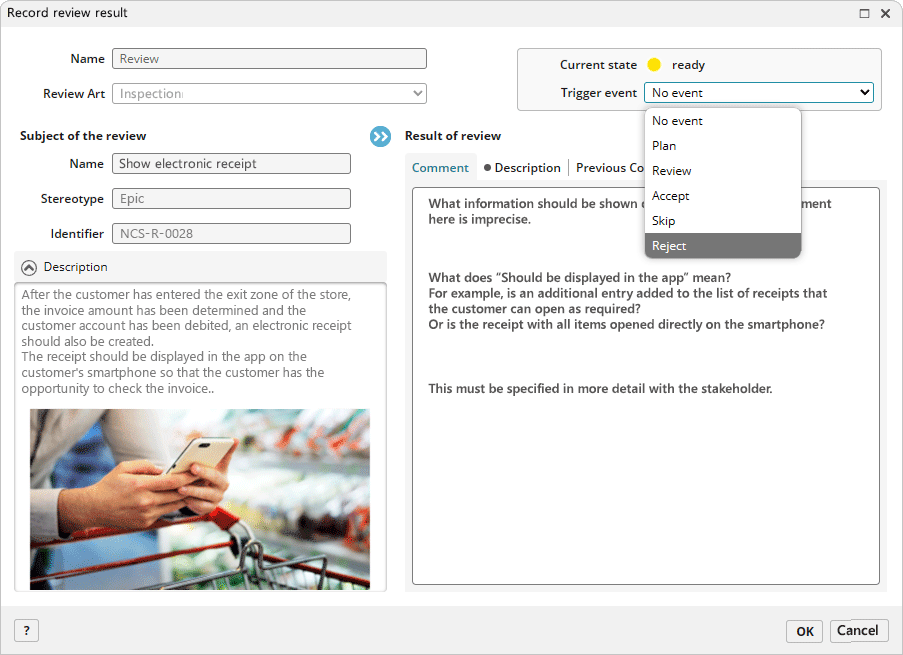Collapse the Description section chevron
Screen dimensions: 903x655
(29, 267)
